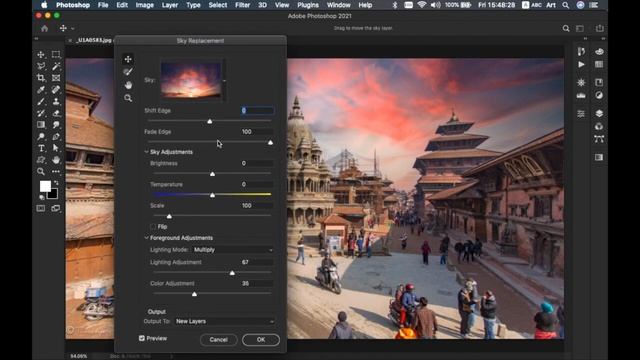The width and height of the screenshot is (640, 360).
Task: Open the Lighting Mode Multiply dropdown
Action: coord(233,250)
